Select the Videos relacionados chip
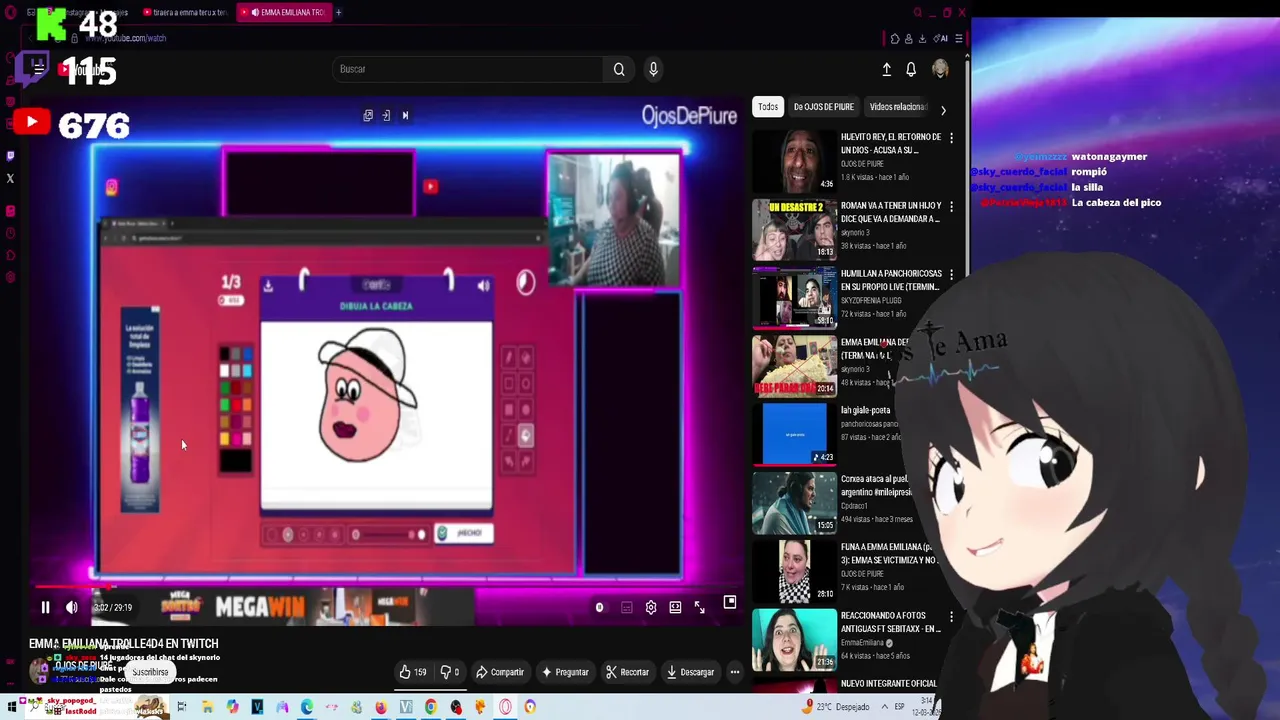Image resolution: width=1280 pixels, height=720 pixels. [x=898, y=107]
